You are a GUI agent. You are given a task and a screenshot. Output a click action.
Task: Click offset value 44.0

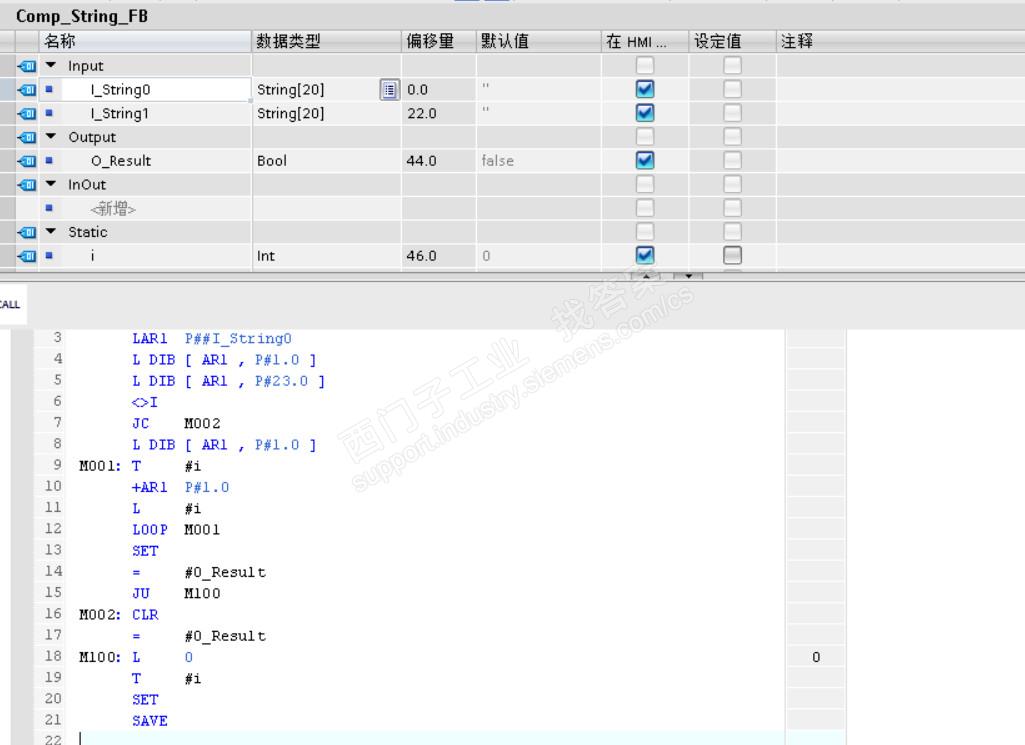click(x=422, y=161)
